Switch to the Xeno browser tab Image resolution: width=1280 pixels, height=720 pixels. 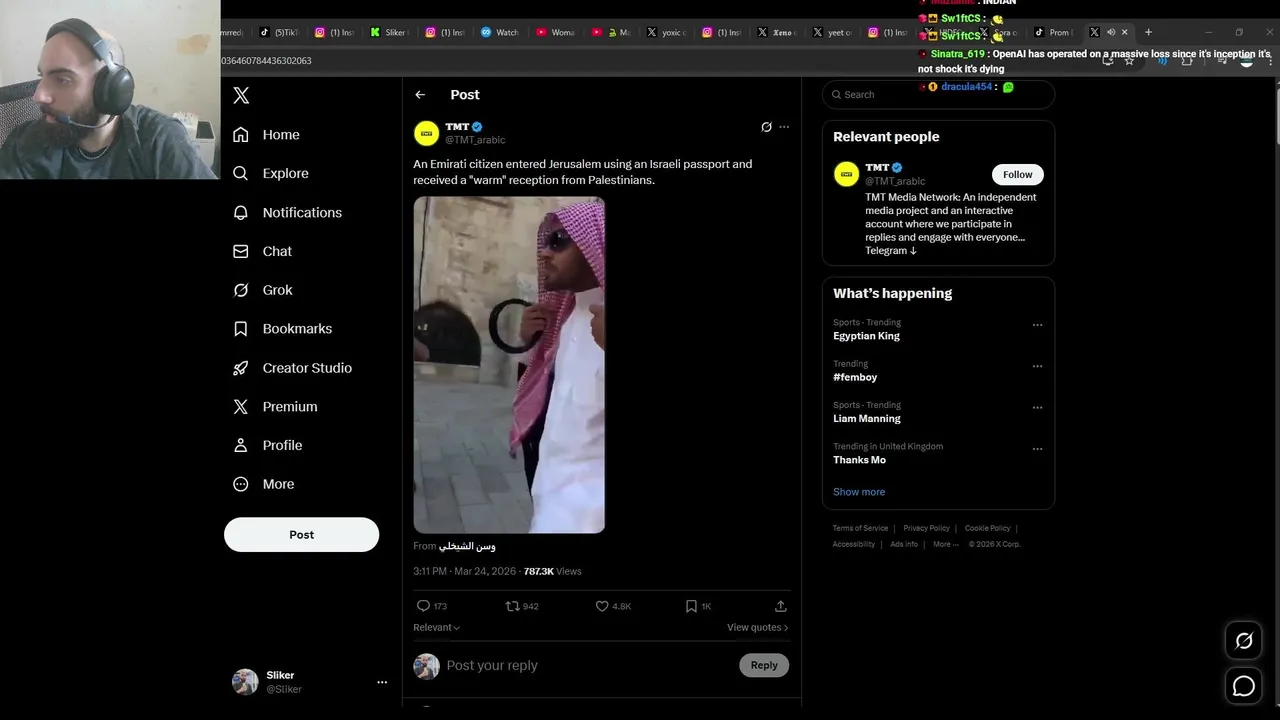[776, 32]
